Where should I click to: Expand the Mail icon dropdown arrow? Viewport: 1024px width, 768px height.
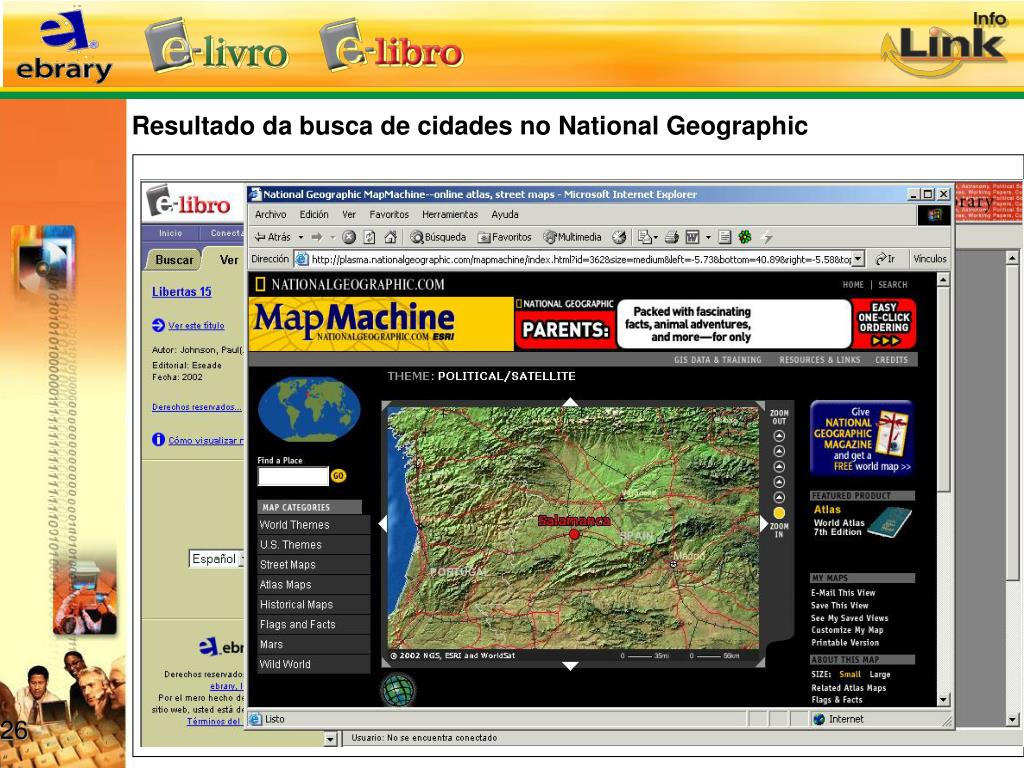tap(656, 238)
